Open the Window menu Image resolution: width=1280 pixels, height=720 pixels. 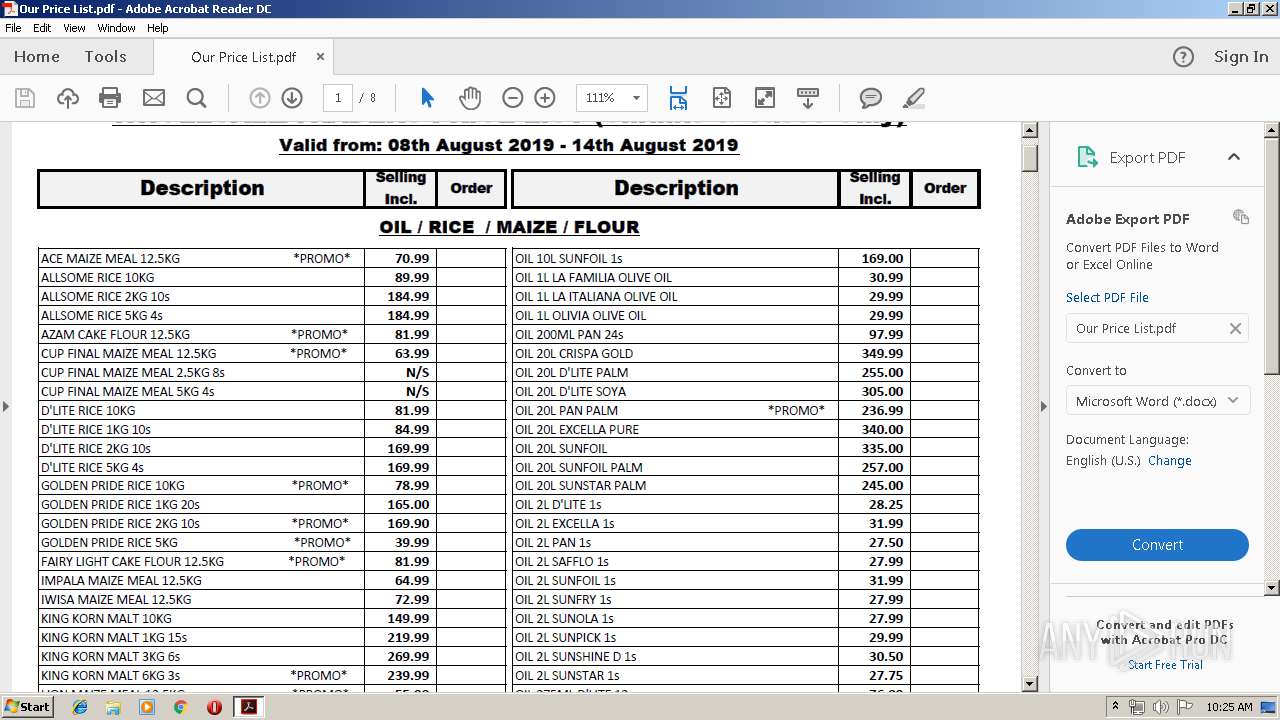coord(116,28)
